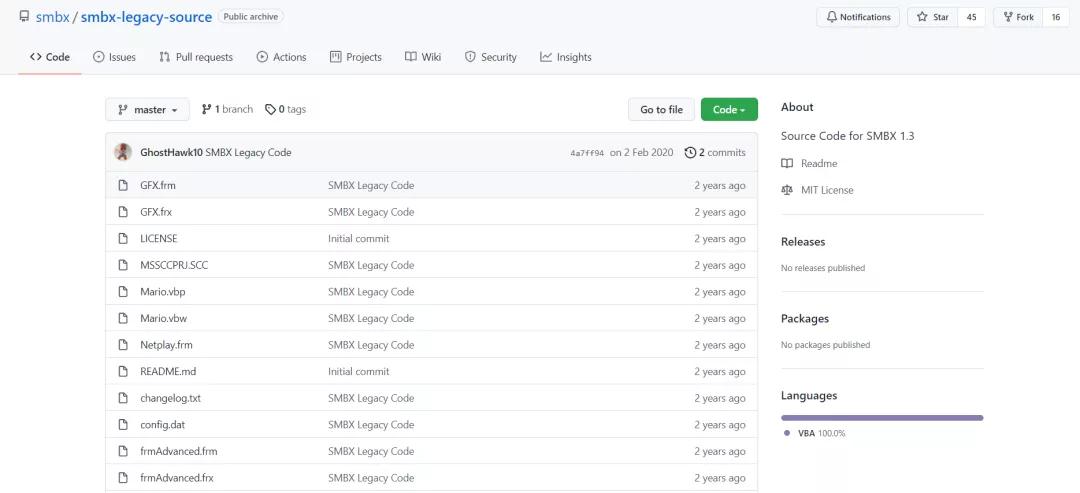Click the tag icon beside 0 tags
This screenshot has width=1080, height=493.
[271, 109]
